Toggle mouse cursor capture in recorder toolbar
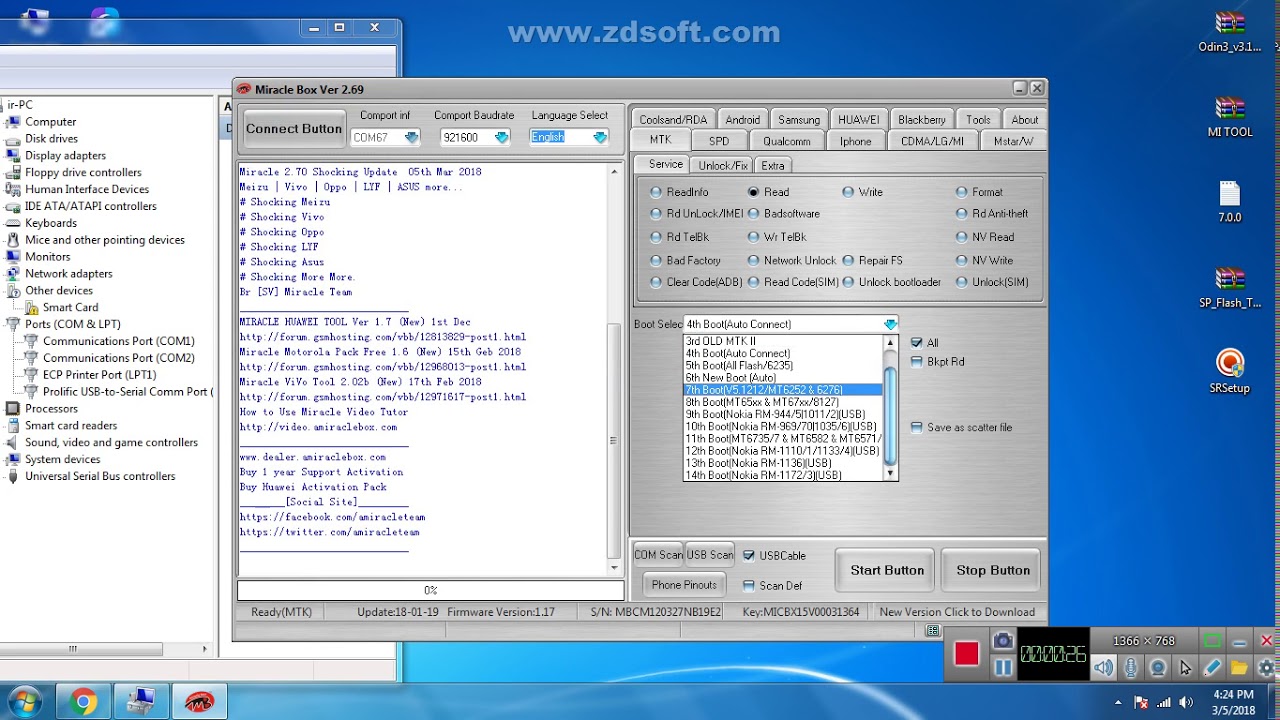This screenshot has width=1280, height=720. (x=1185, y=667)
